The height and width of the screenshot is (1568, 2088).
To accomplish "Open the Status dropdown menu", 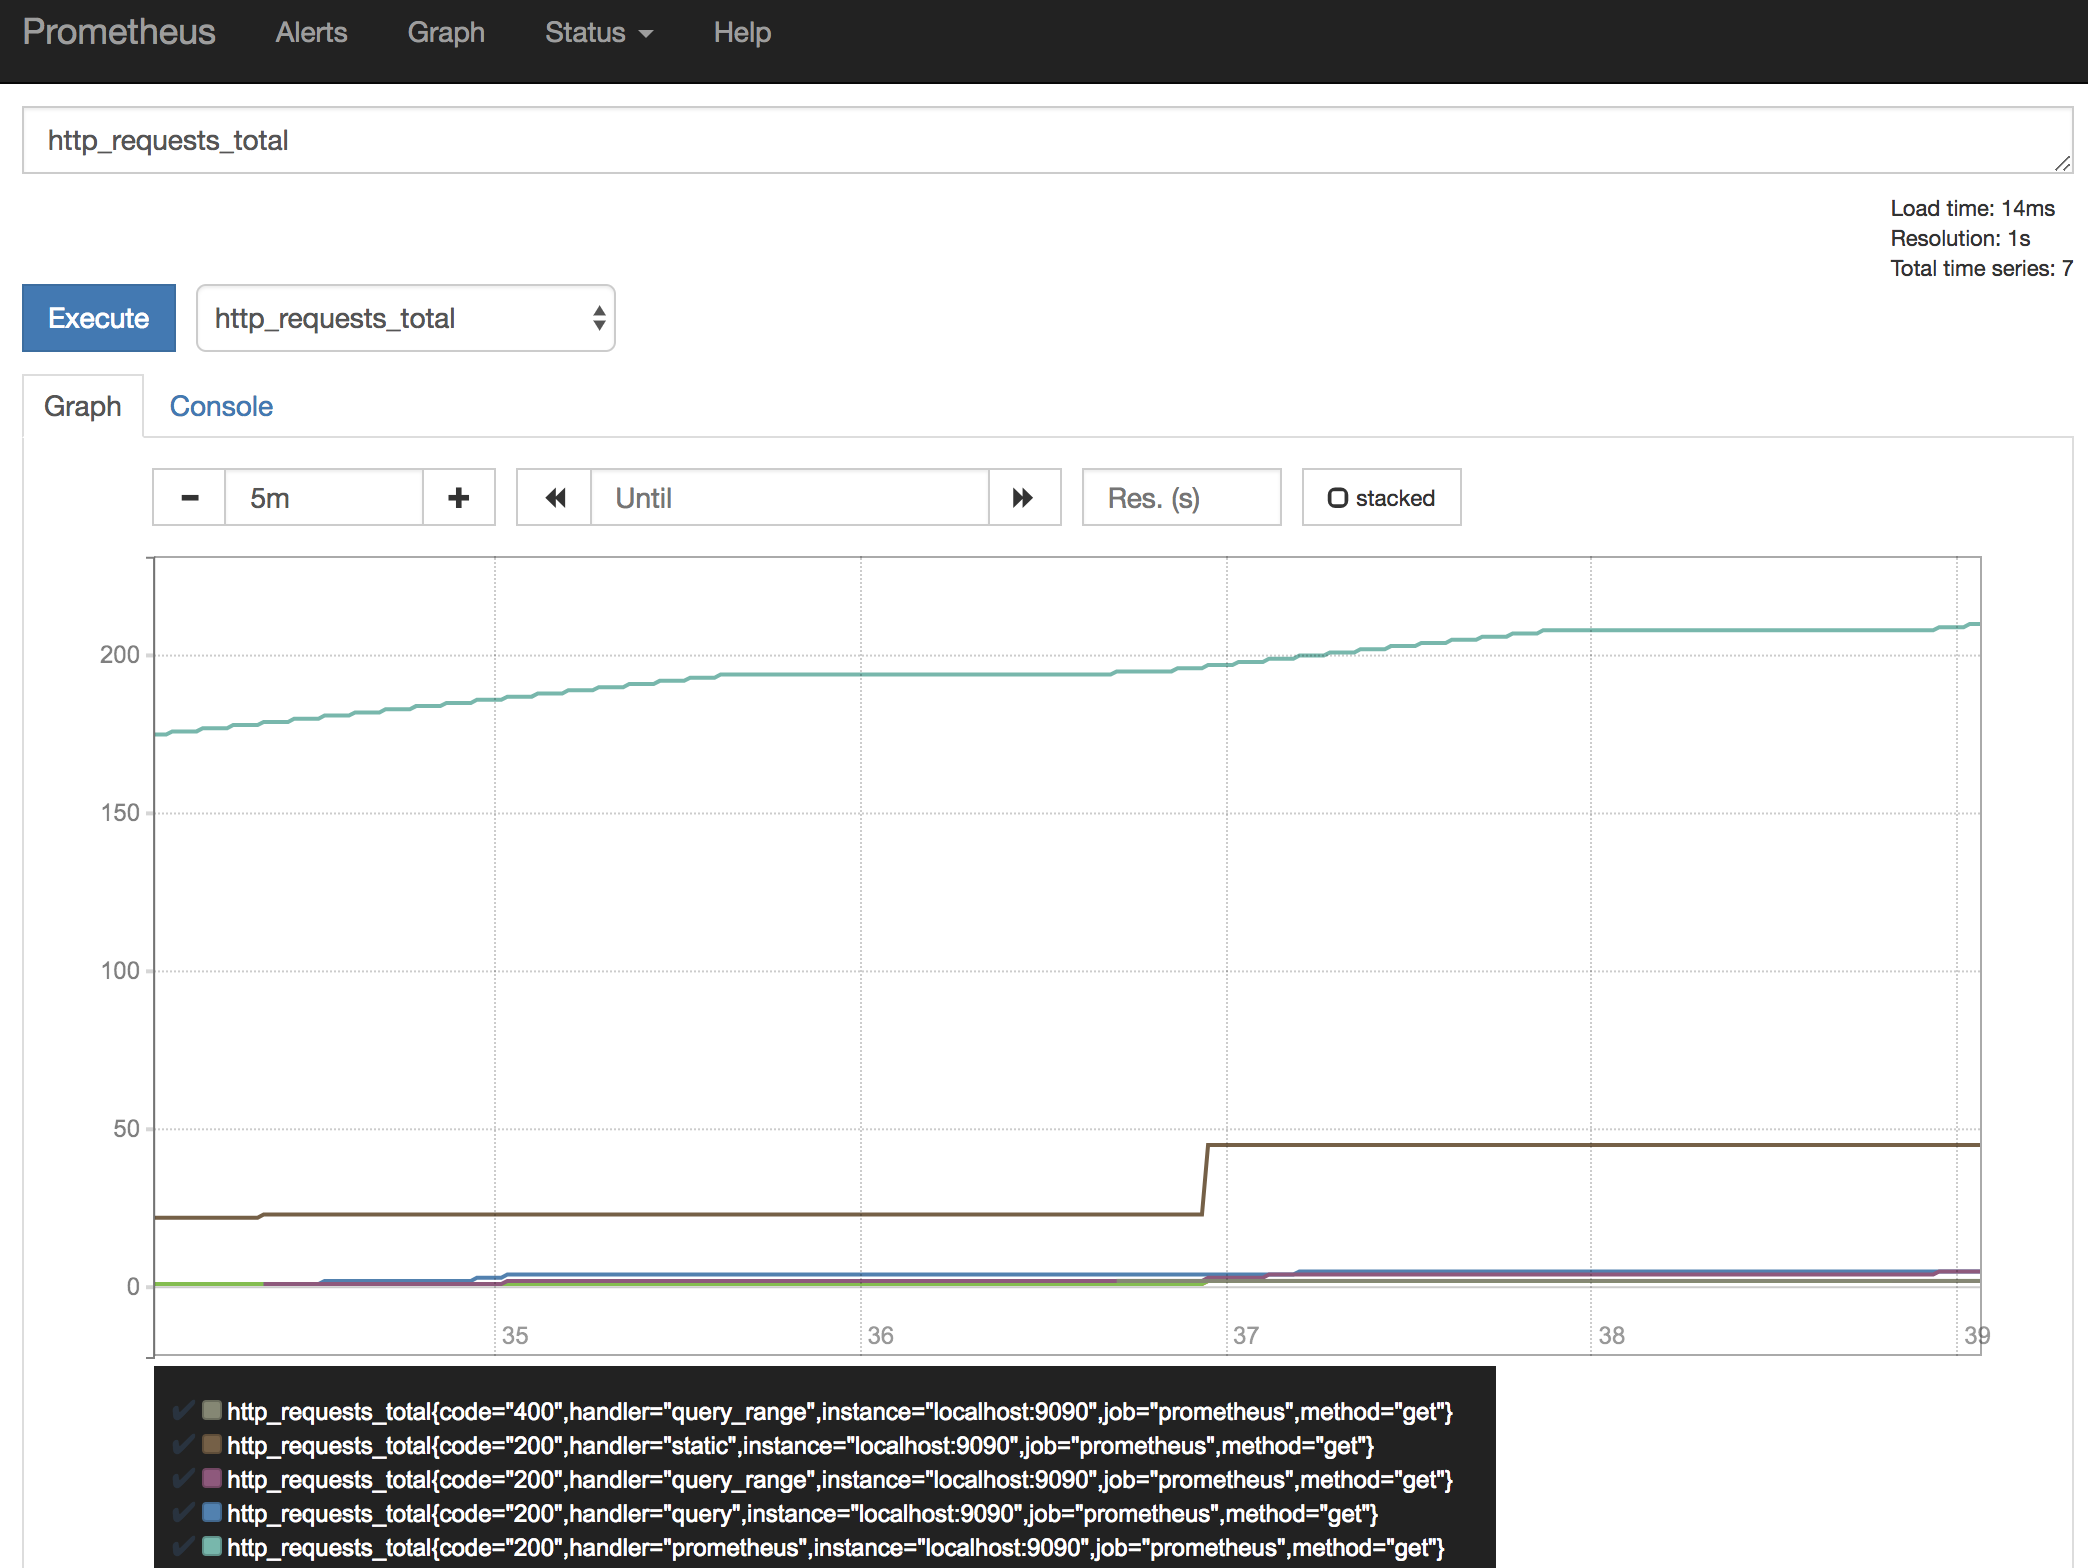I will (x=598, y=33).
